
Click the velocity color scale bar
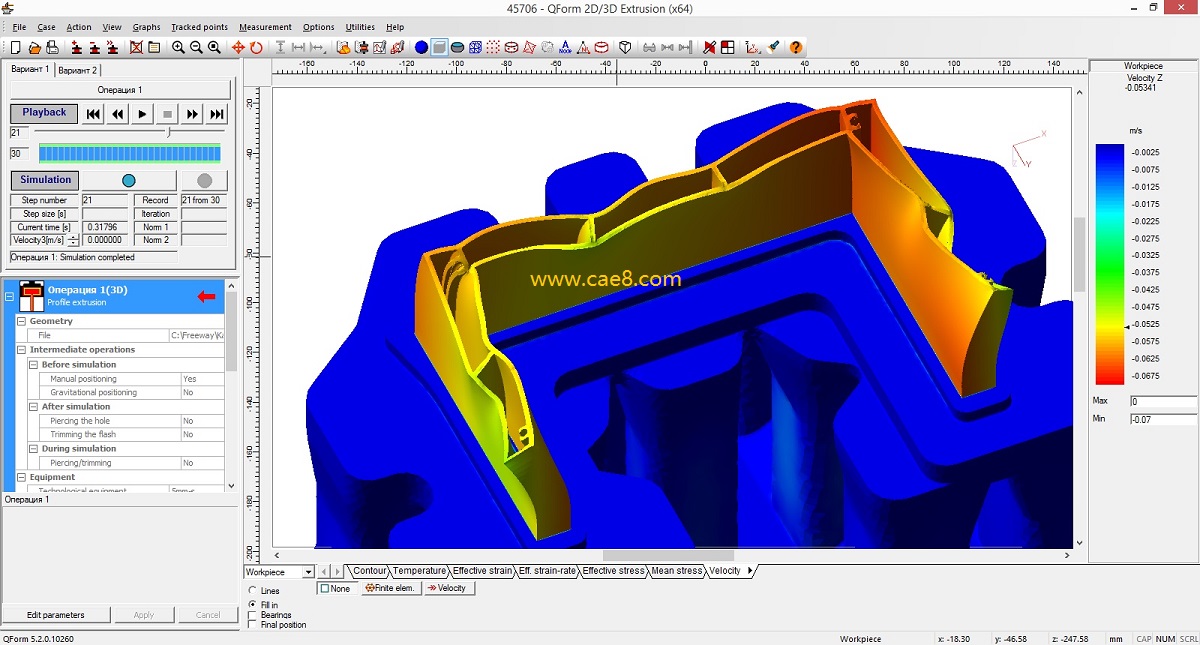pos(1109,264)
